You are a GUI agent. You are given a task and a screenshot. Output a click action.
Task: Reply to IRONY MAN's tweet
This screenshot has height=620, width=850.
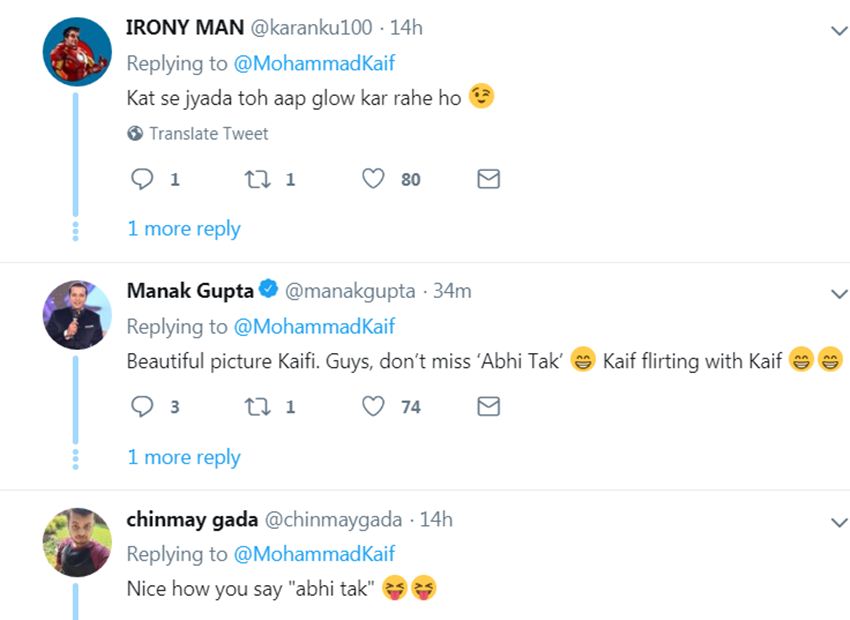144,179
